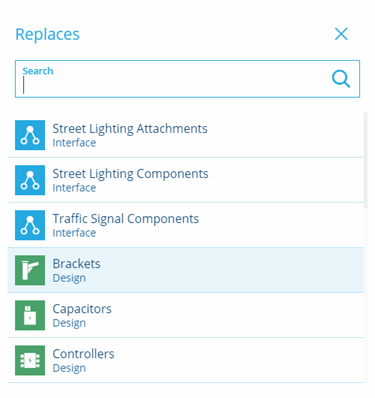This screenshot has width=375, height=398.
Task: Click the green Controllers design icon
Action: (30, 360)
